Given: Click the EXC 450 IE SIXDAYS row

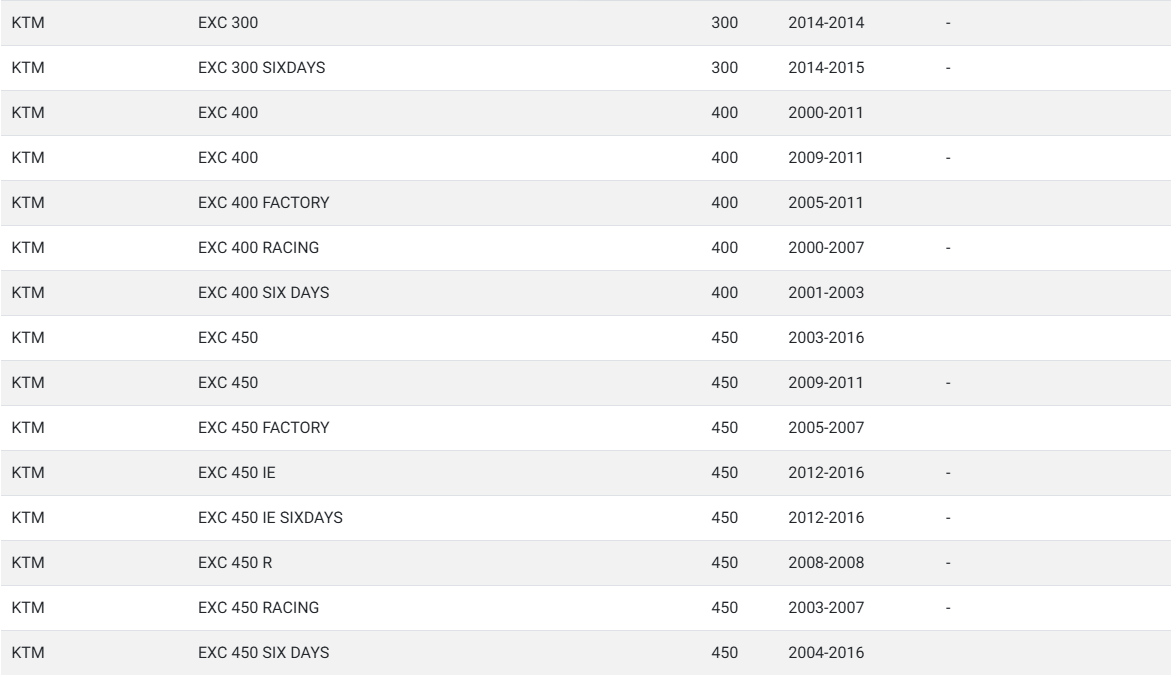Looking at the screenshot, I should point(586,517).
